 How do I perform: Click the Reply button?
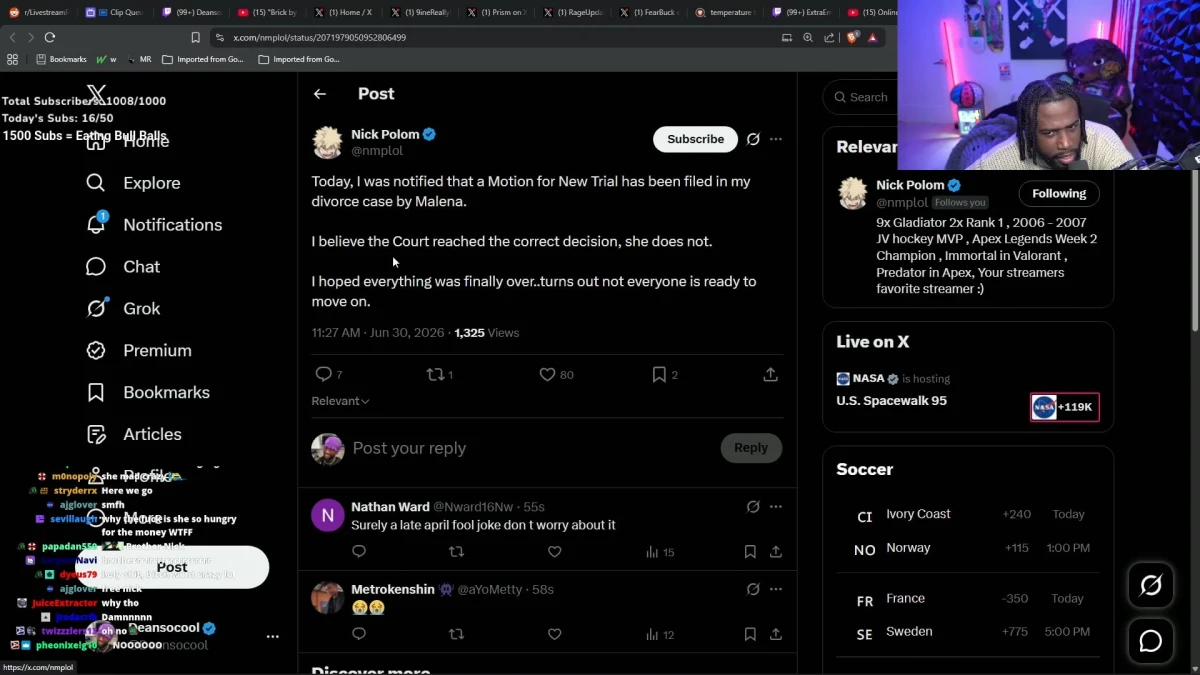point(751,448)
